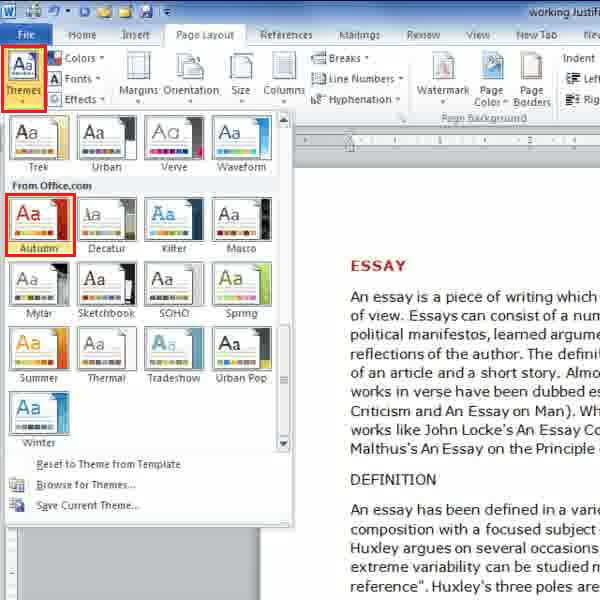600x600 pixels.
Task: Open Hyphenation dropdown
Action: click(355, 99)
